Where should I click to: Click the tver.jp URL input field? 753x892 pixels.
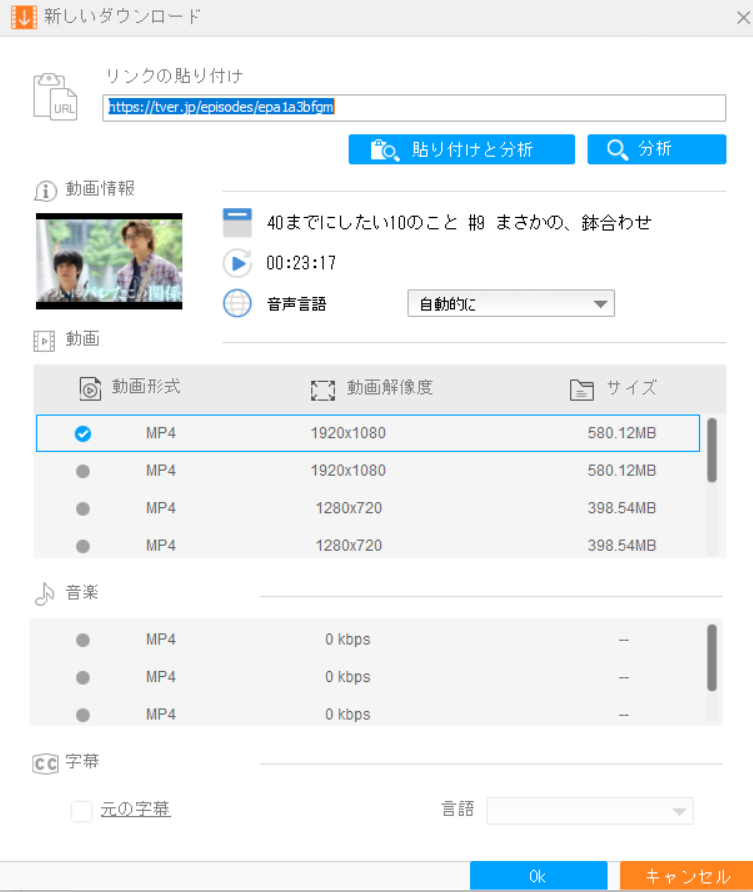[x=414, y=108]
